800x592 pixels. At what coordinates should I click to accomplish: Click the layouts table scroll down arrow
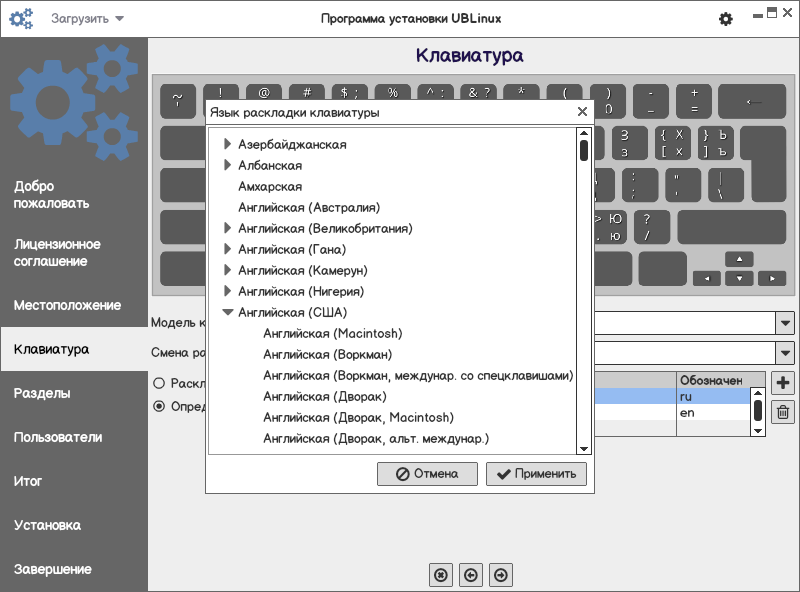coord(758,431)
